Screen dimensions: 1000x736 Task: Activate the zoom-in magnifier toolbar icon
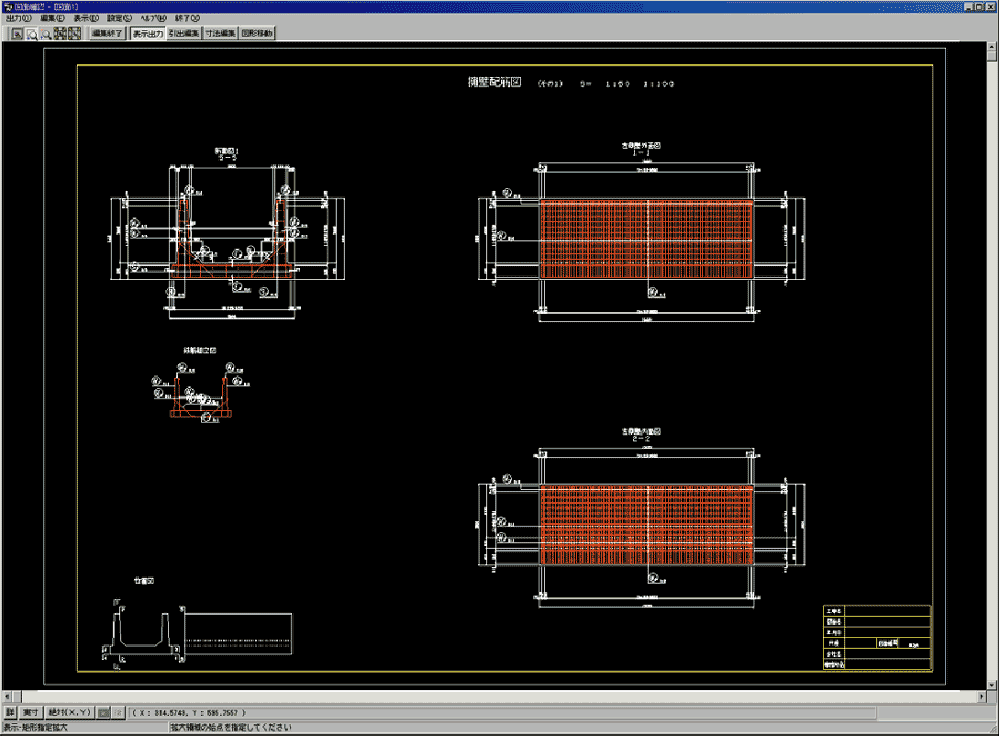pos(32,34)
